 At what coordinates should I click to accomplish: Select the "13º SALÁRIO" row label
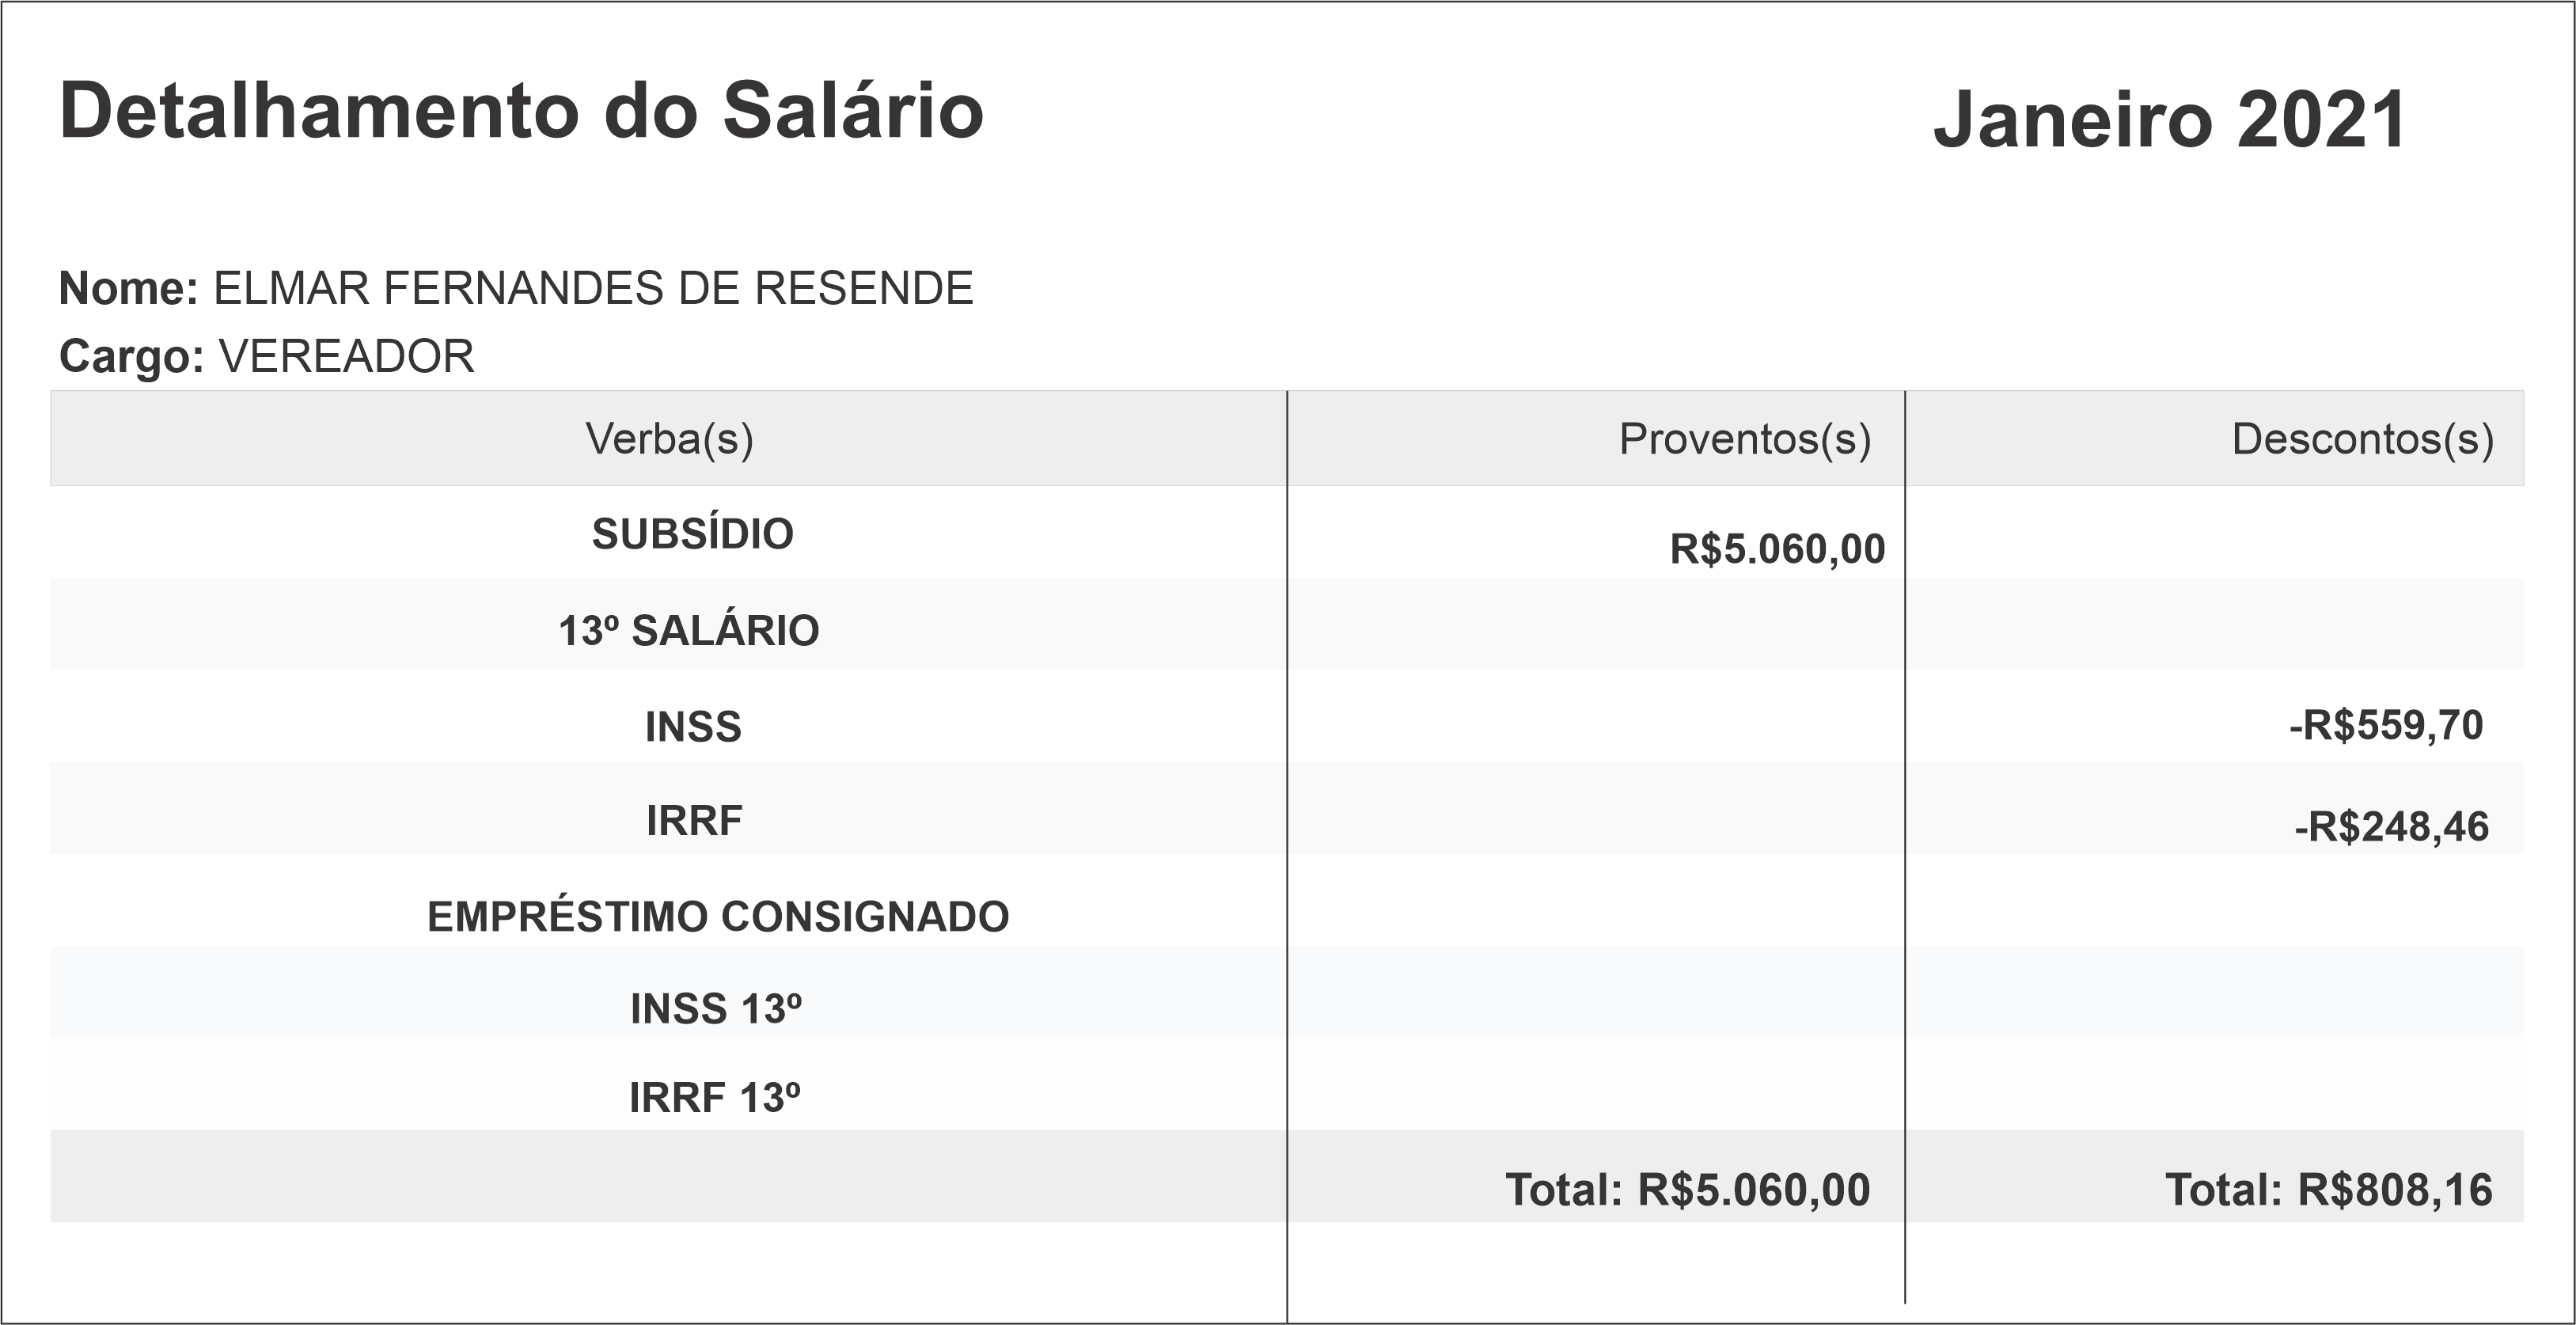click(x=688, y=631)
